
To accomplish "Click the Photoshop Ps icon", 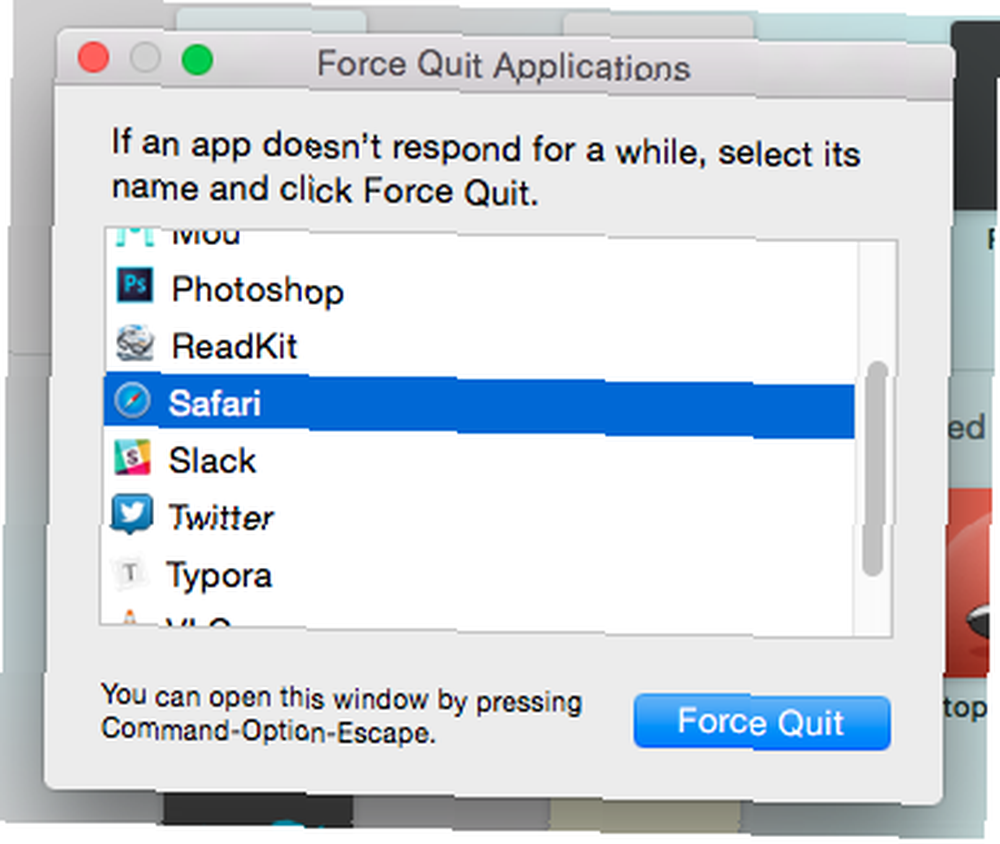I will pyautogui.click(x=135, y=285).
